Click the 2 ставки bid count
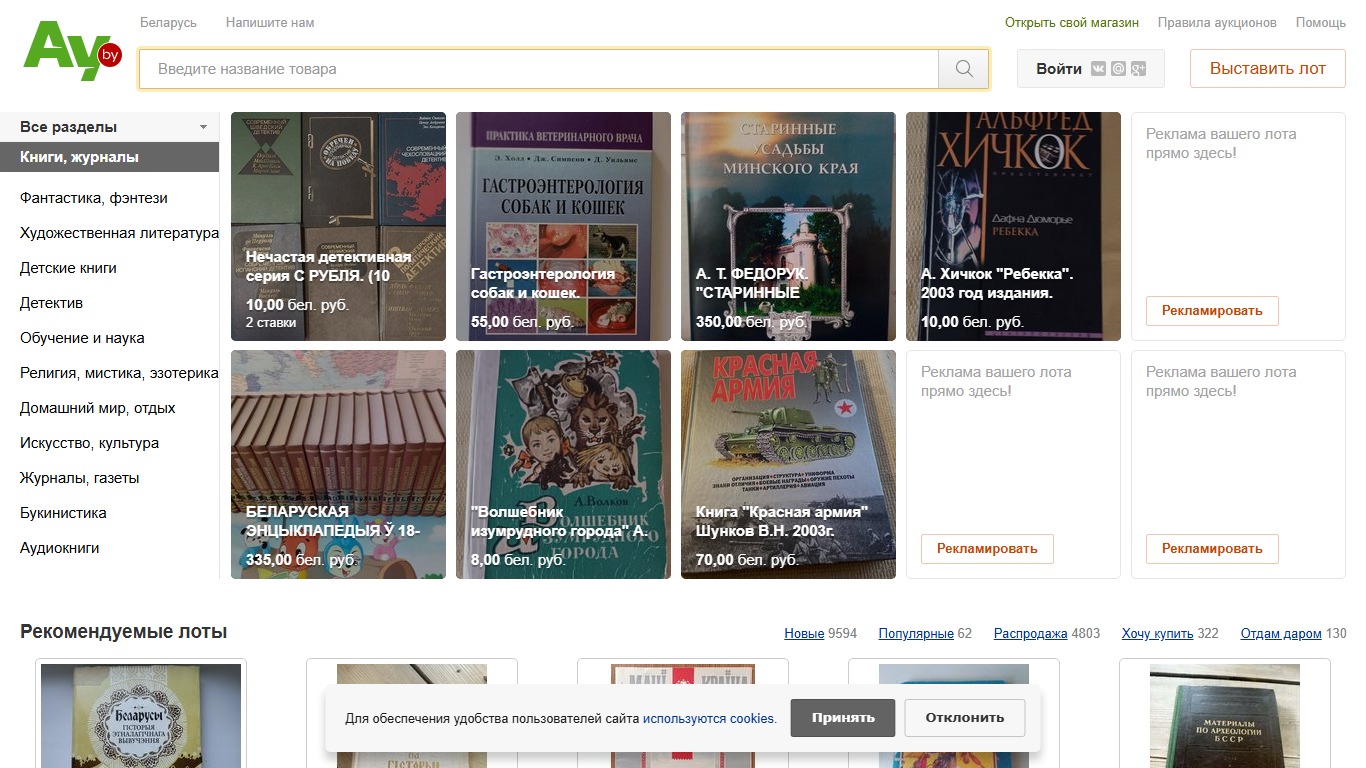The width and height of the screenshot is (1366, 768). [271, 323]
